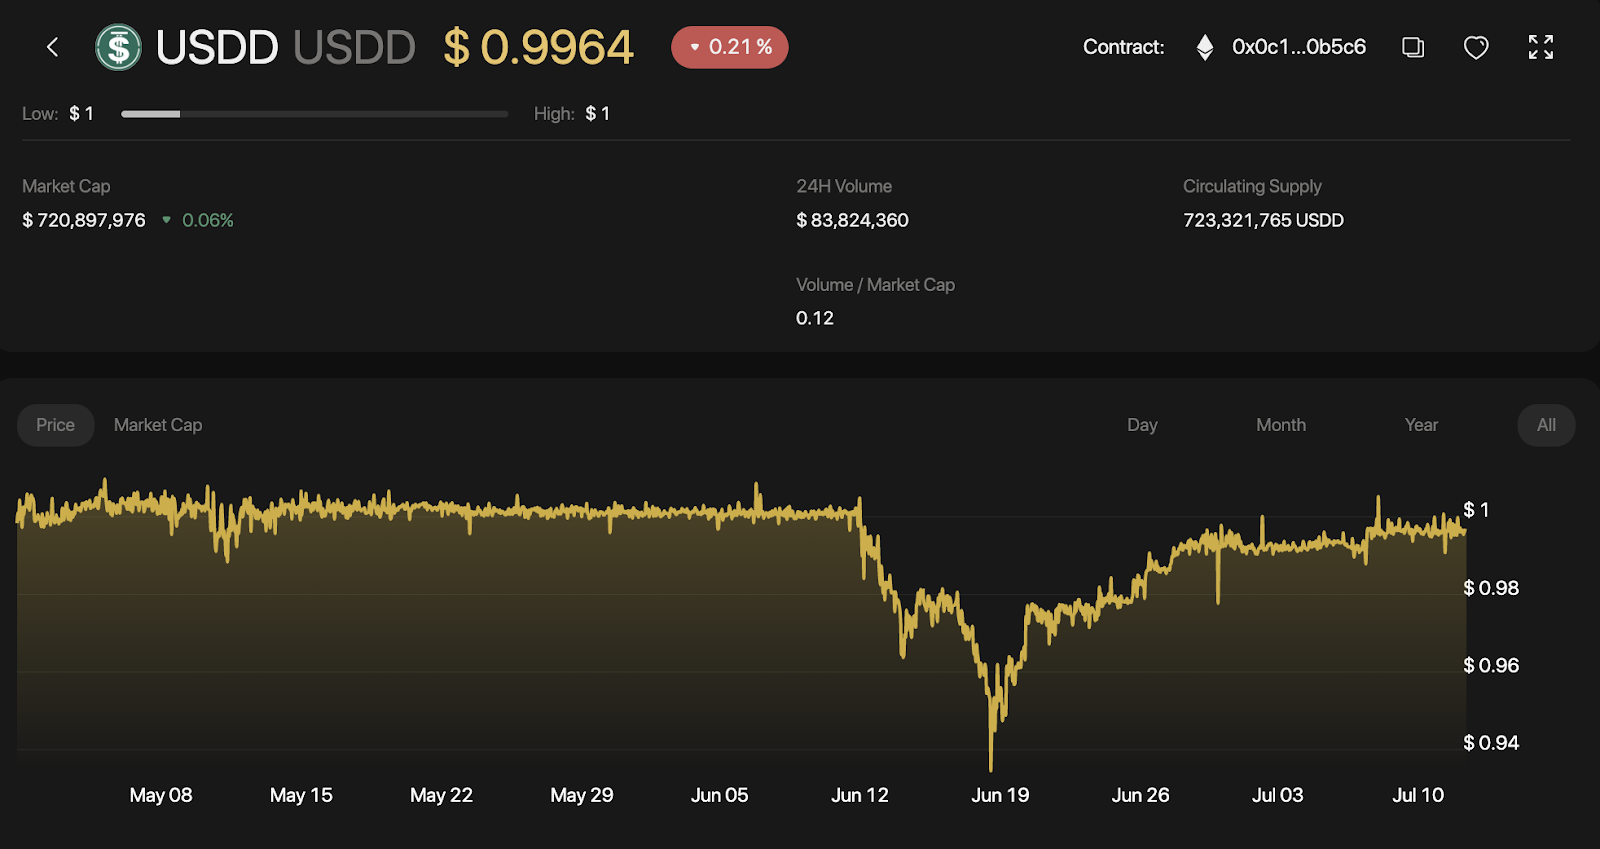The image size is (1600, 849).
Task: Click the Volume / Market Cap value 0.12
Action: (815, 318)
